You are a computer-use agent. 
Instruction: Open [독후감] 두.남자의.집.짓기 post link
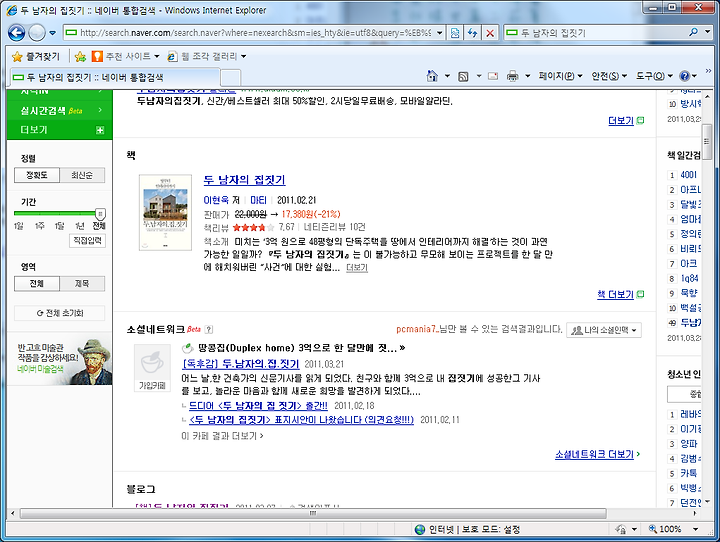241,364
